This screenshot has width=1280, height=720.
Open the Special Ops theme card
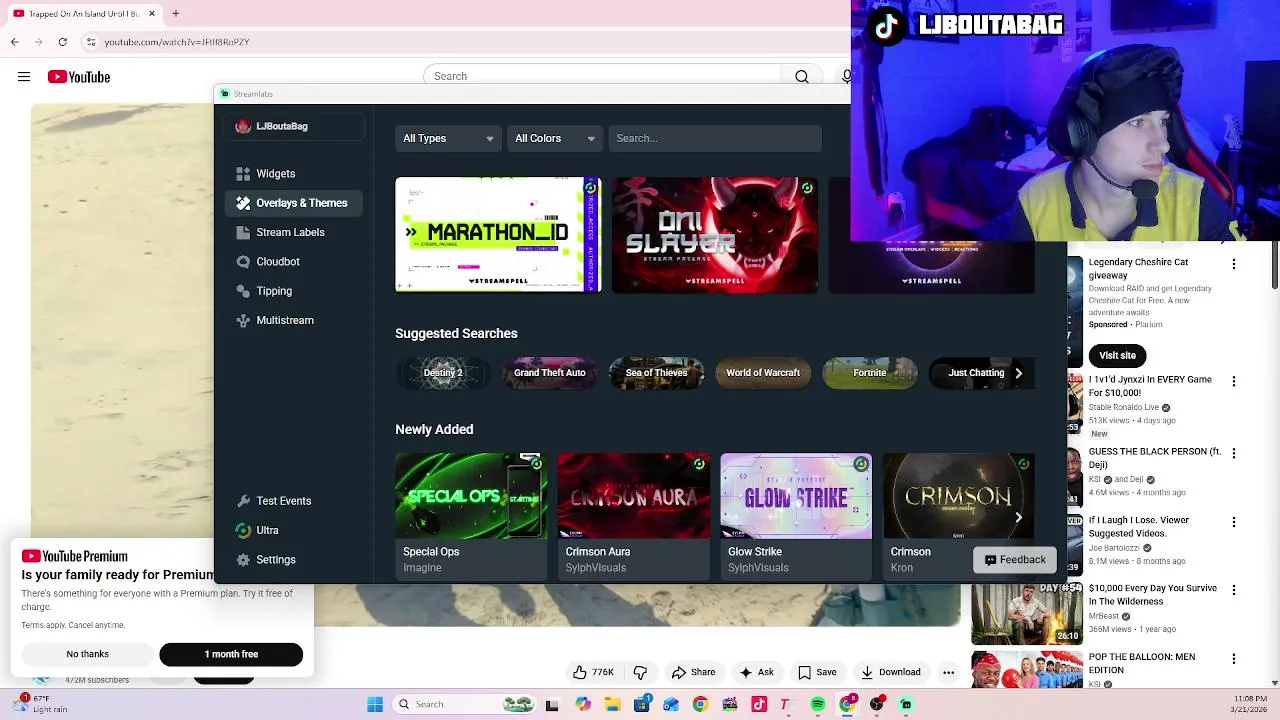pos(471,516)
